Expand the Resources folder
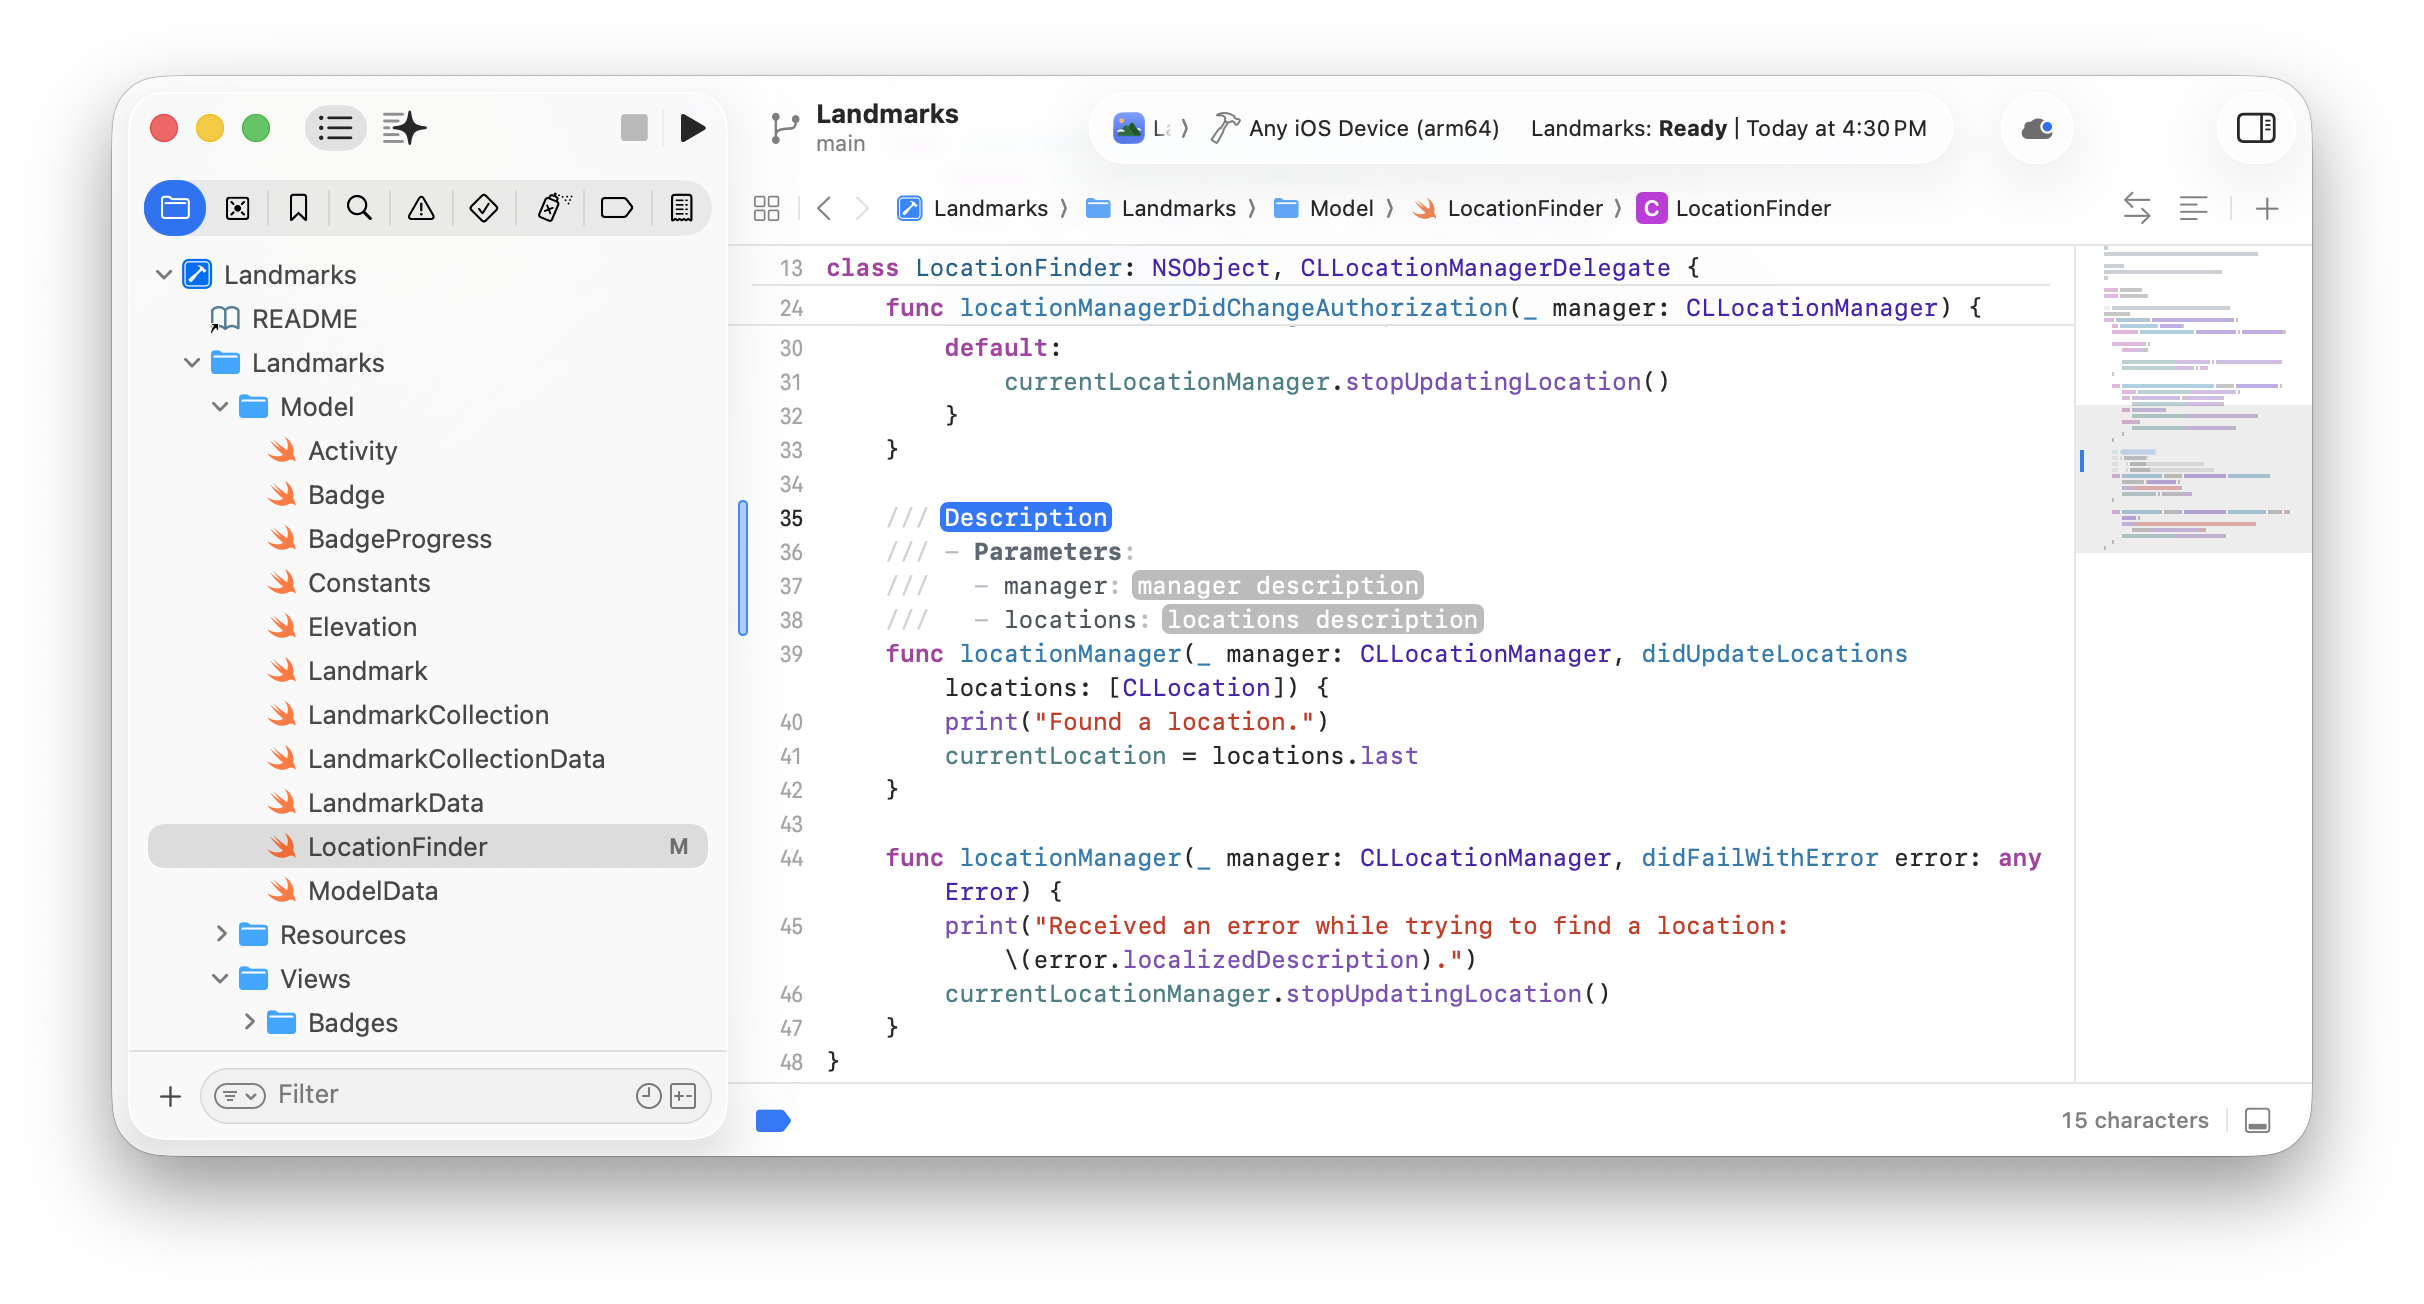 click(x=222, y=933)
